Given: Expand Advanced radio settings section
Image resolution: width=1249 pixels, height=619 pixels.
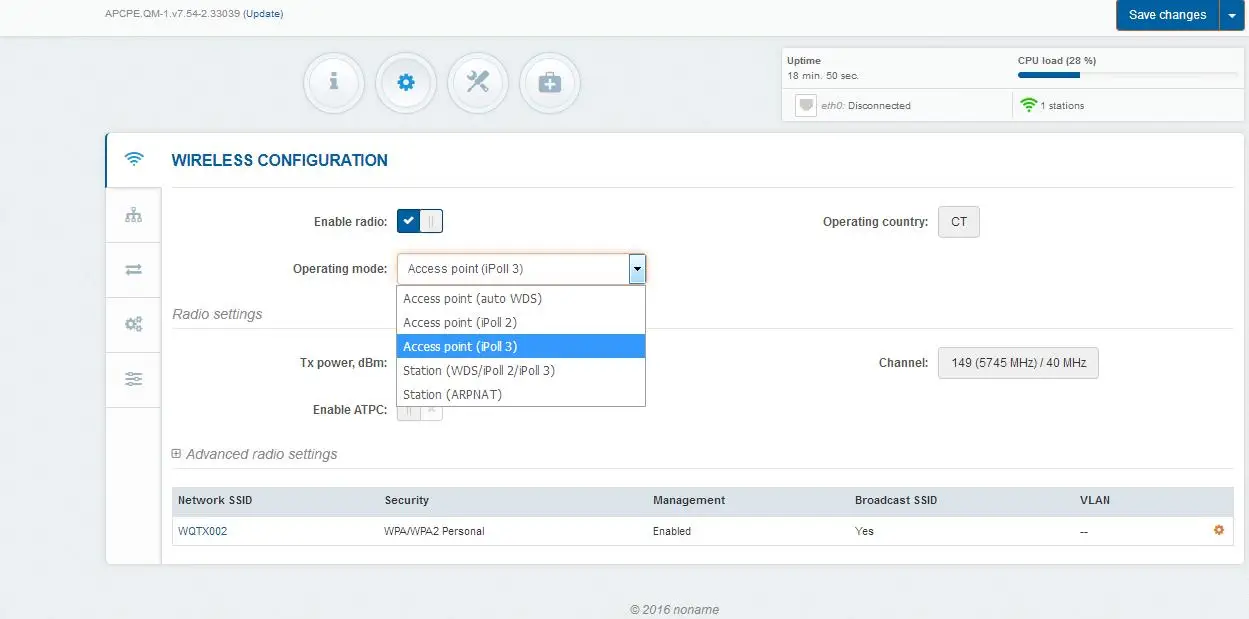Looking at the screenshot, I should coord(255,454).
